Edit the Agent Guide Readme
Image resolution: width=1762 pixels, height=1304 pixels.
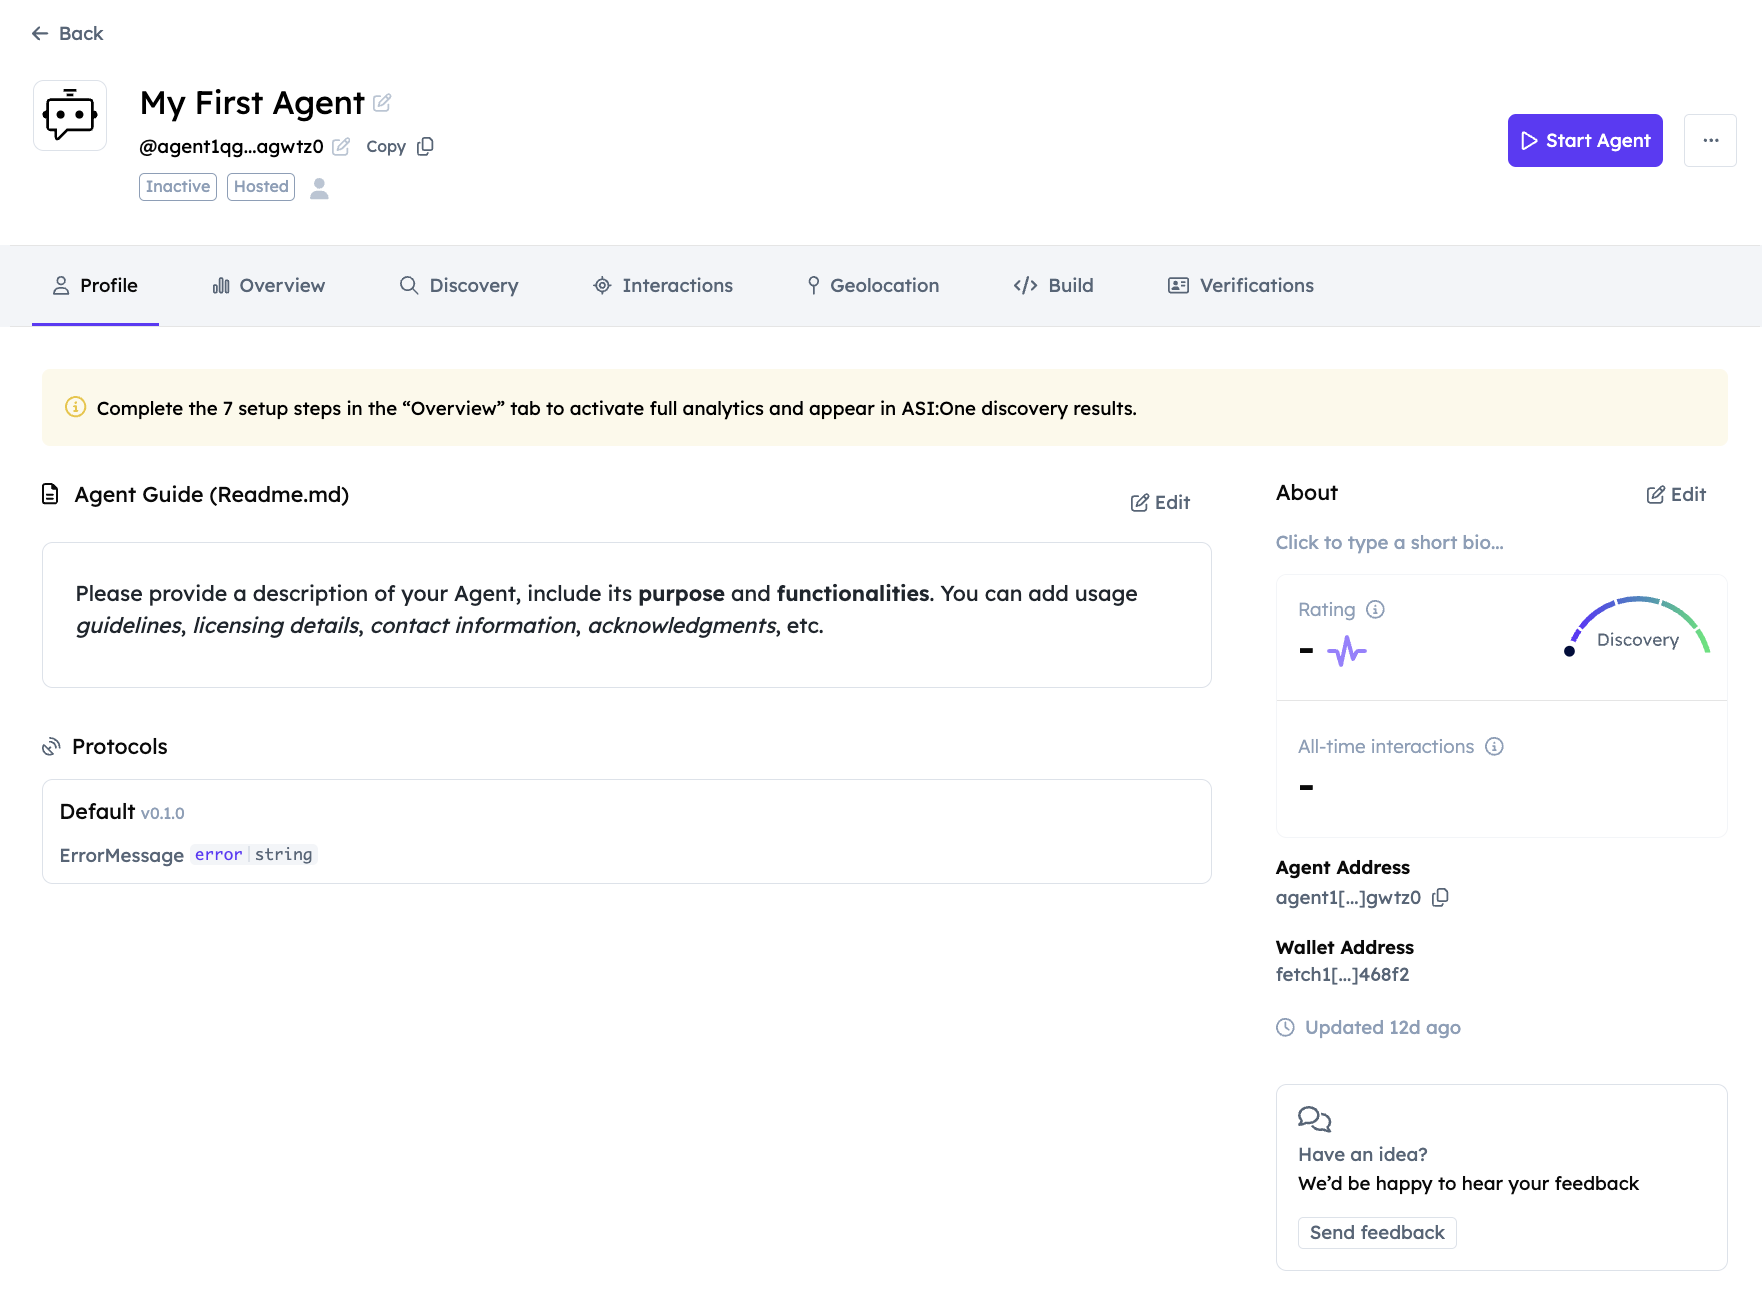tap(1160, 503)
